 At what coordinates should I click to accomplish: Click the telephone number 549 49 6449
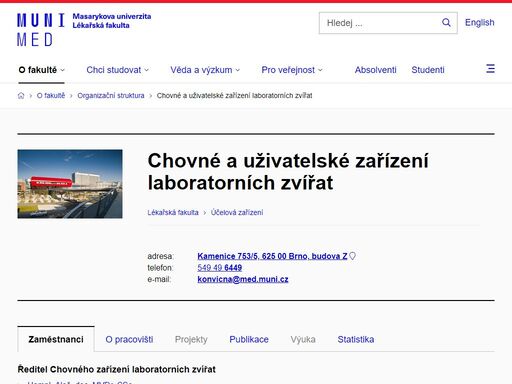point(219,268)
